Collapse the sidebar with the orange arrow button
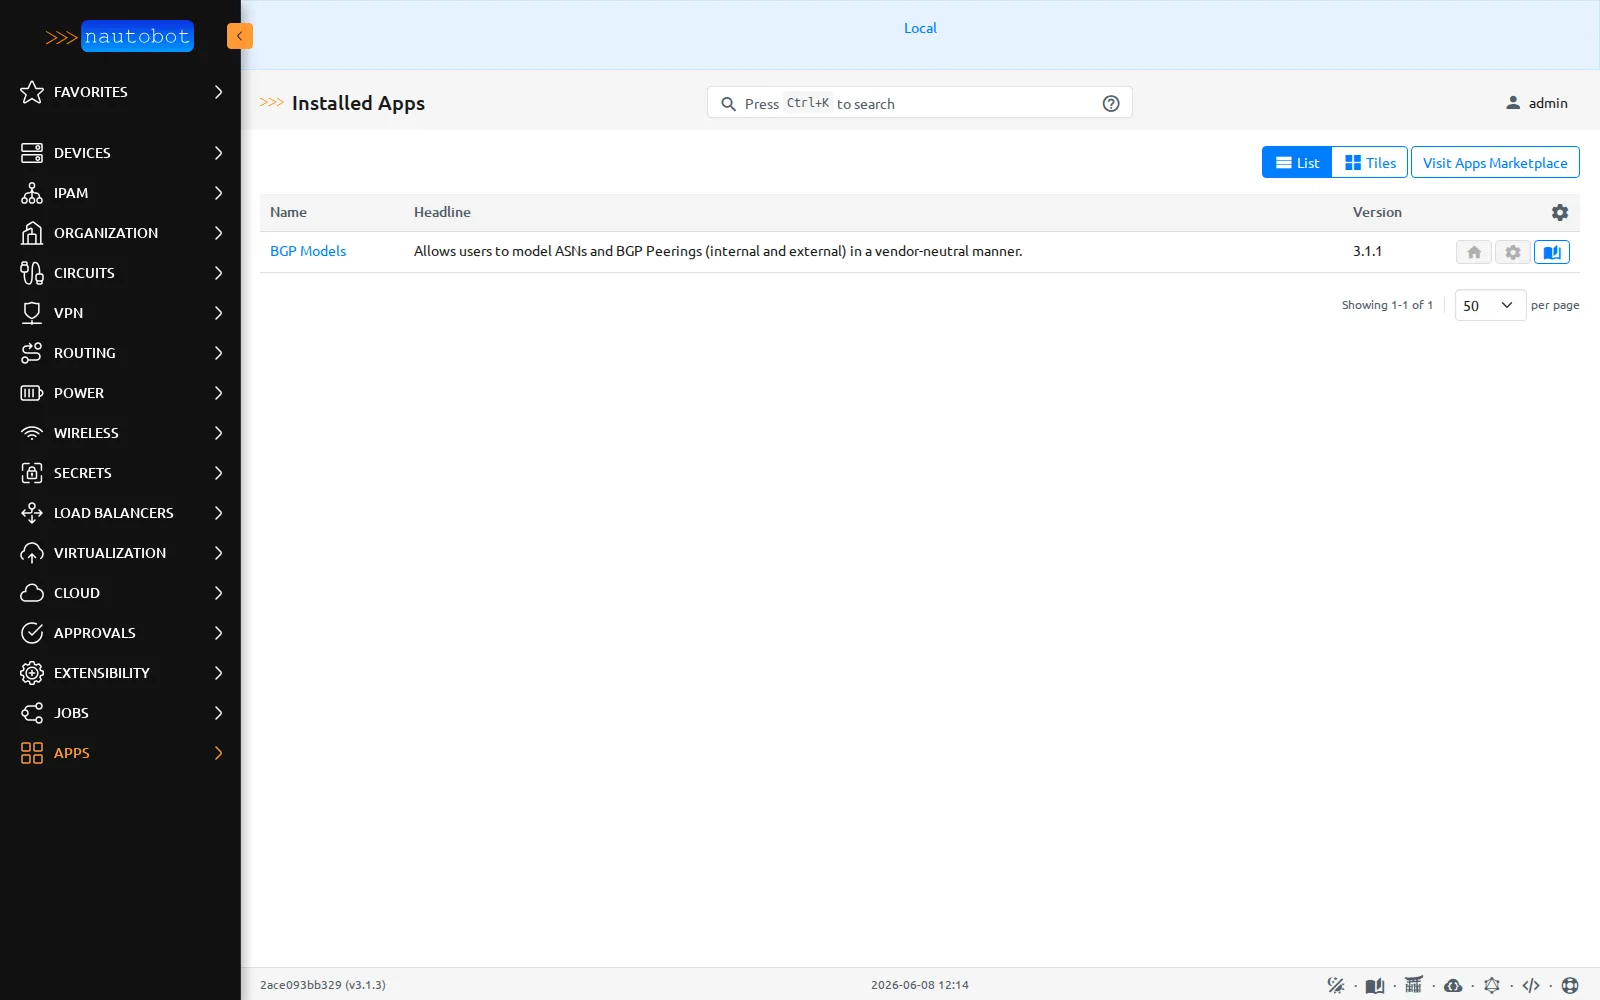 (x=240, y=36)
